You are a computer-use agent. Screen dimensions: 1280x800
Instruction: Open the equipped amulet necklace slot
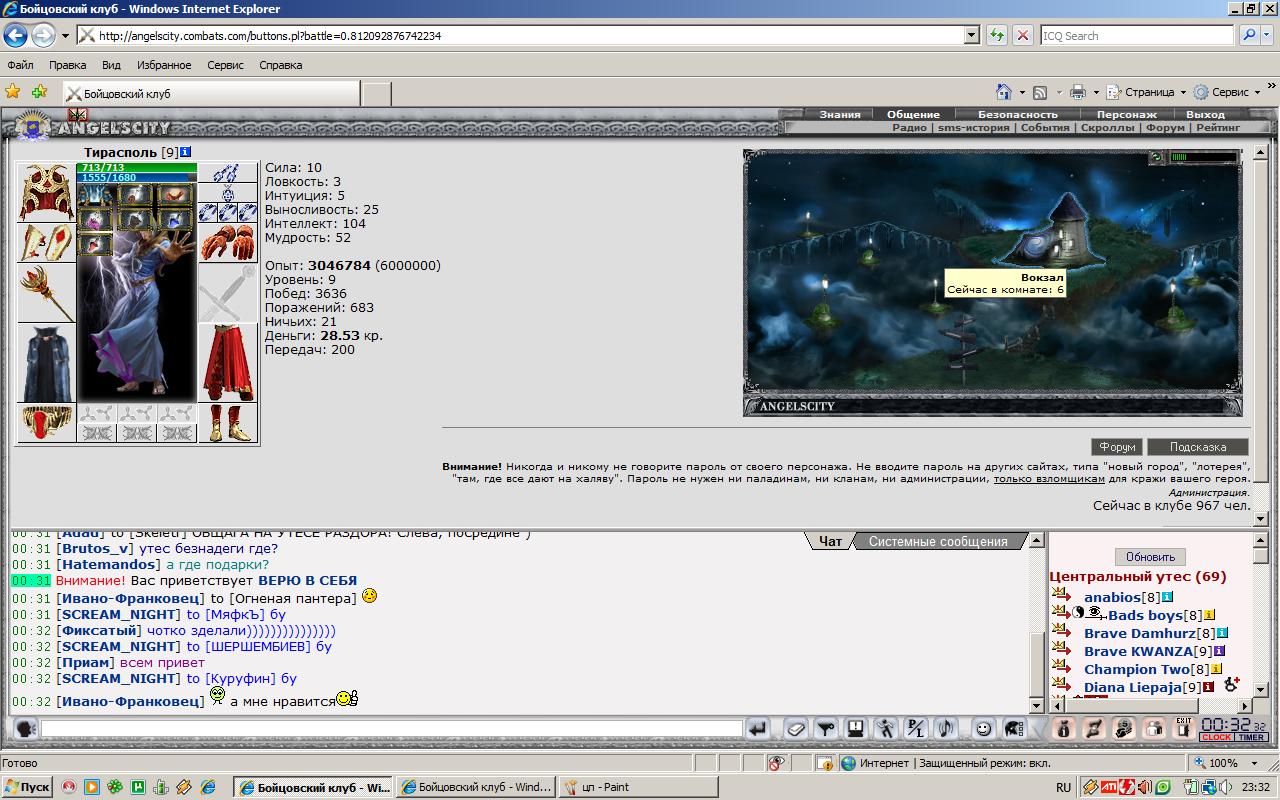228,192
